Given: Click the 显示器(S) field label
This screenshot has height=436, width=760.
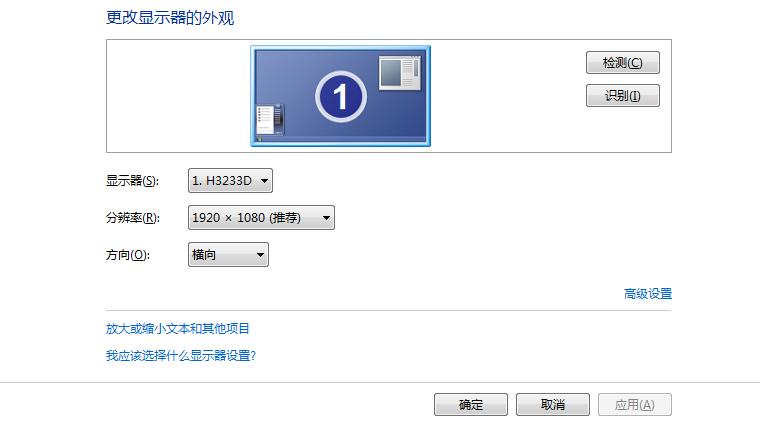Looking at the screenshot, I should [132, 181].
